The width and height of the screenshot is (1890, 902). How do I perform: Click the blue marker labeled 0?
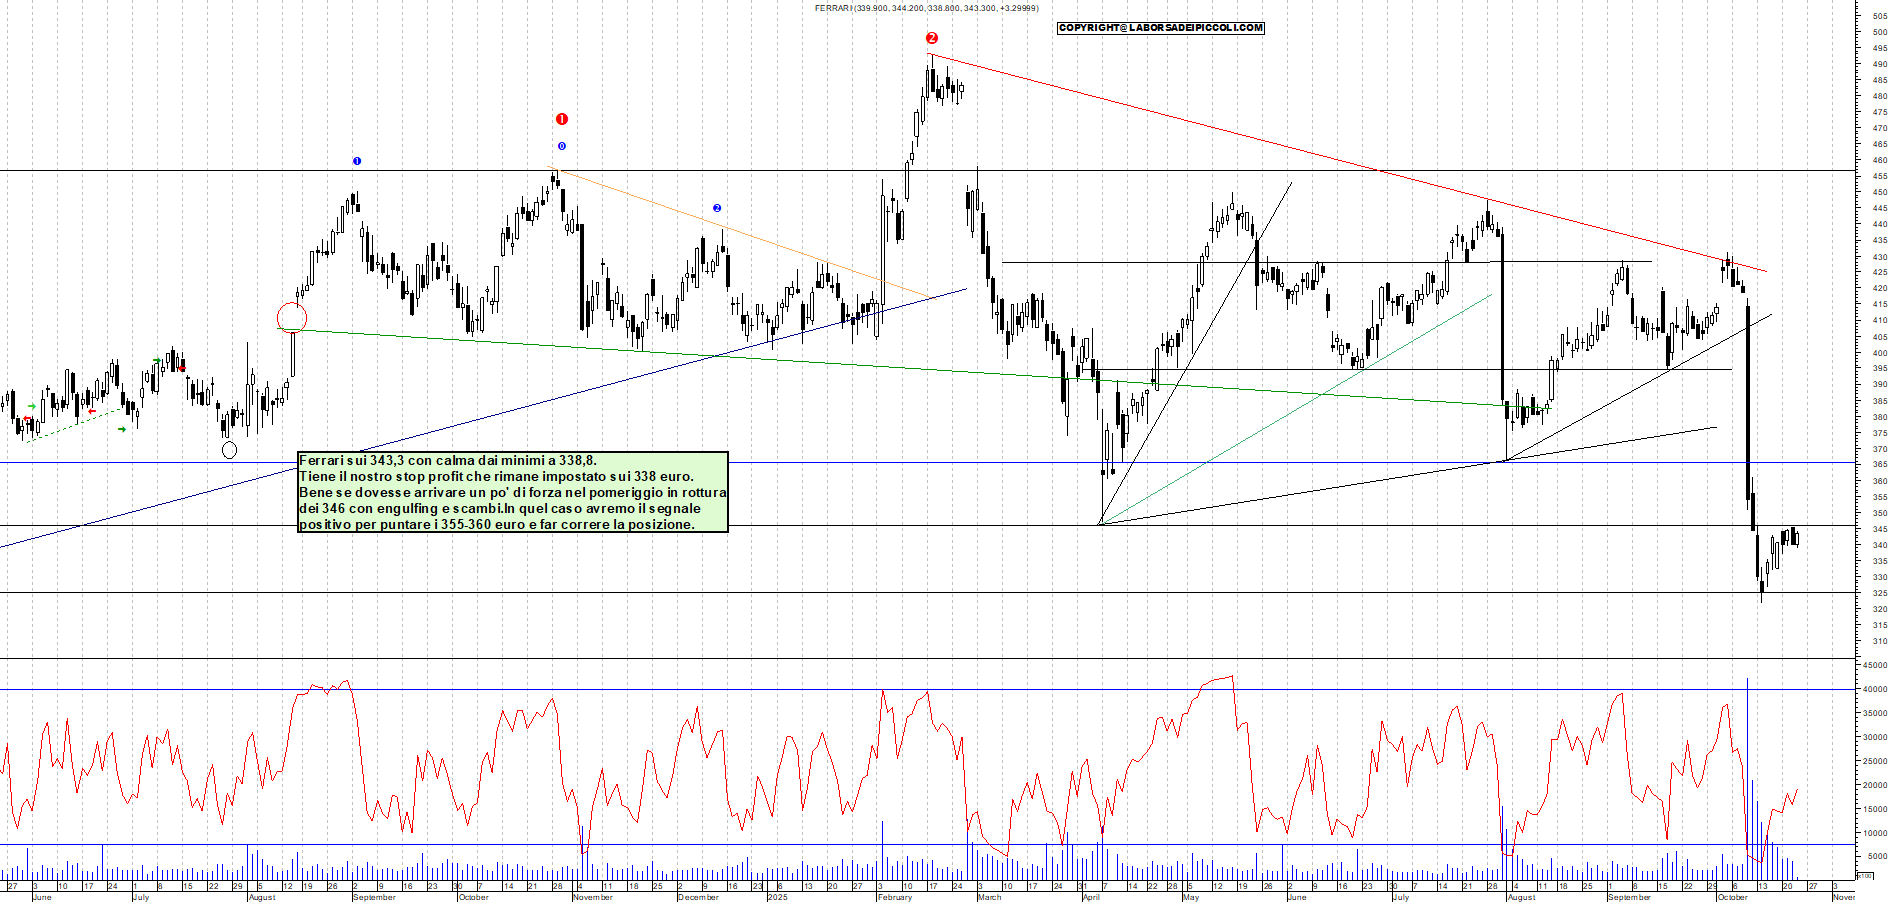coord(561,146)
